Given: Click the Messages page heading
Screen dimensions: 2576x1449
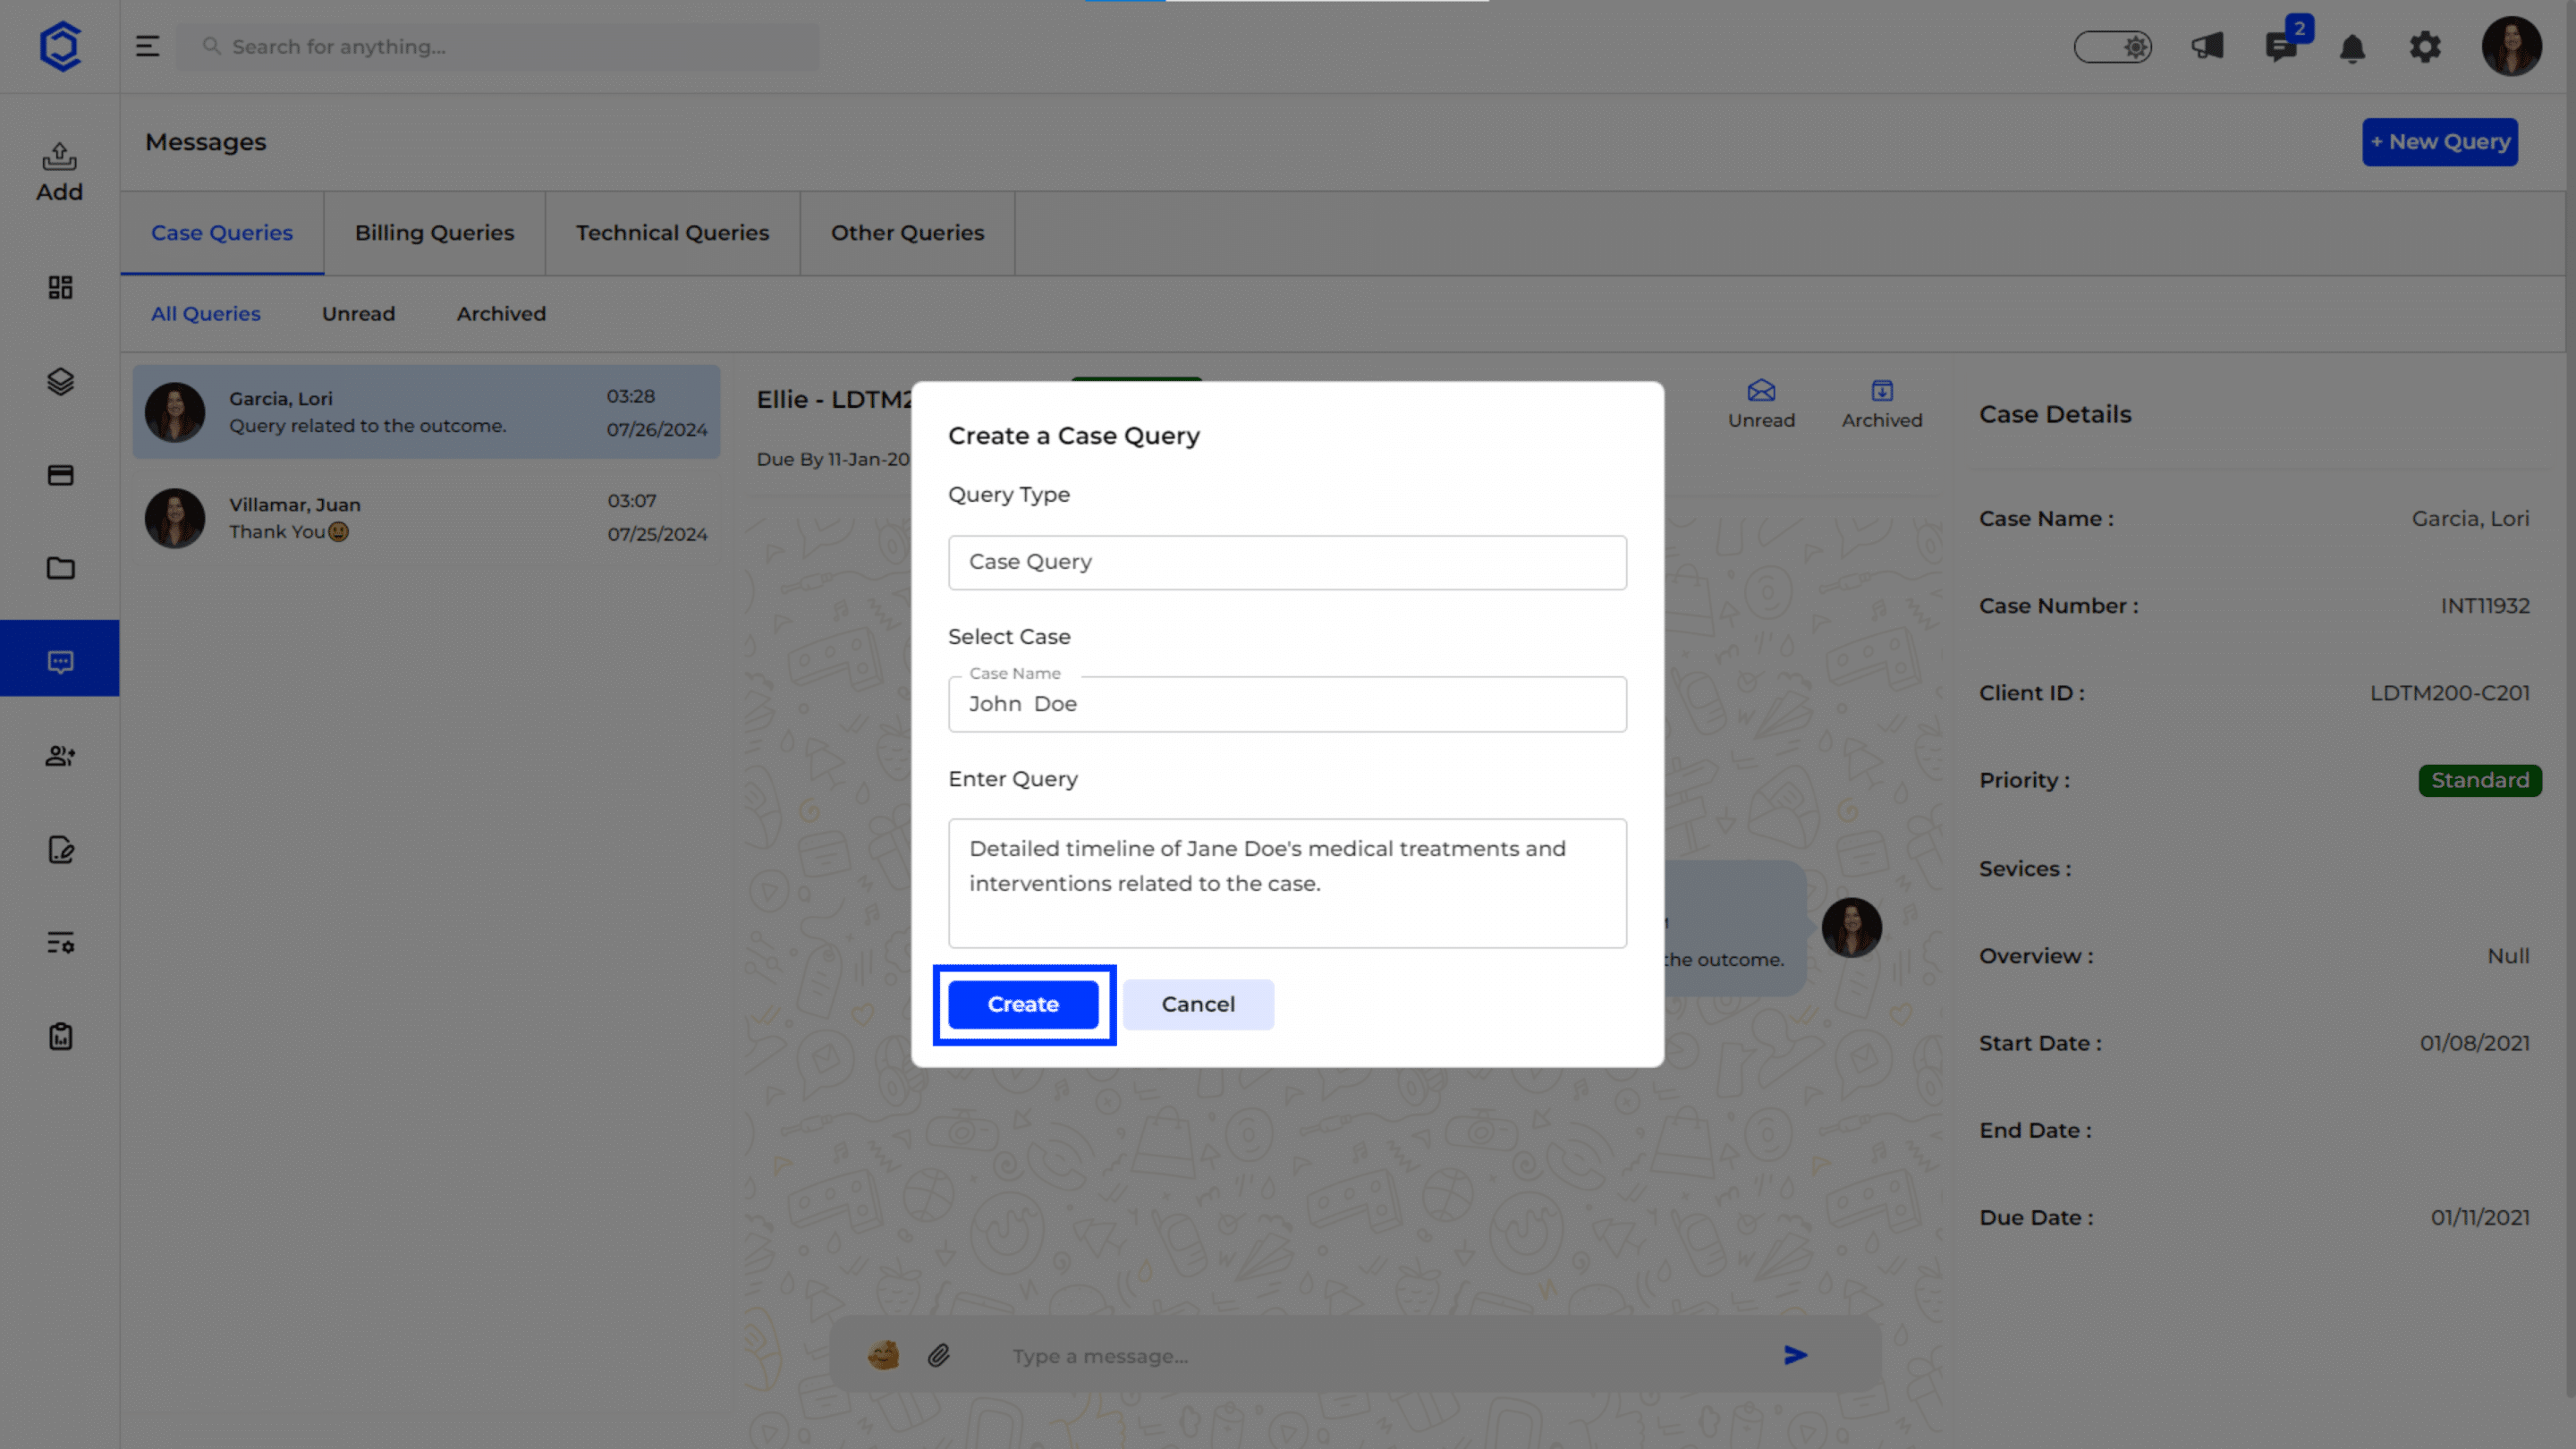Looking at the screenshot, I should [x=206, y=142].
